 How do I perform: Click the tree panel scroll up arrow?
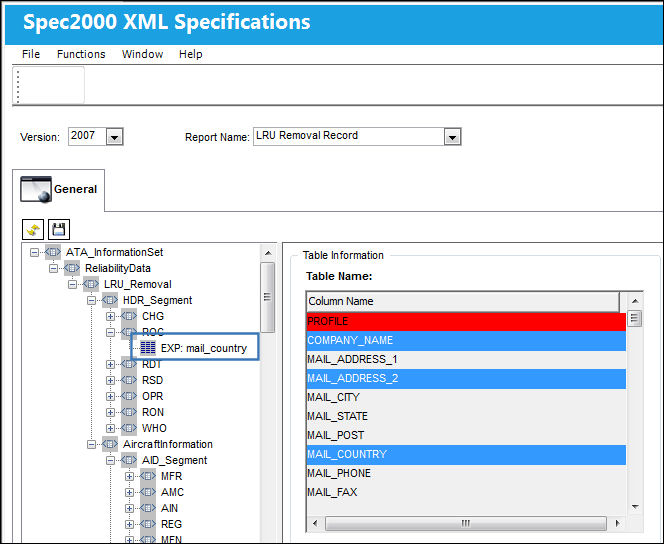[268, 253]
